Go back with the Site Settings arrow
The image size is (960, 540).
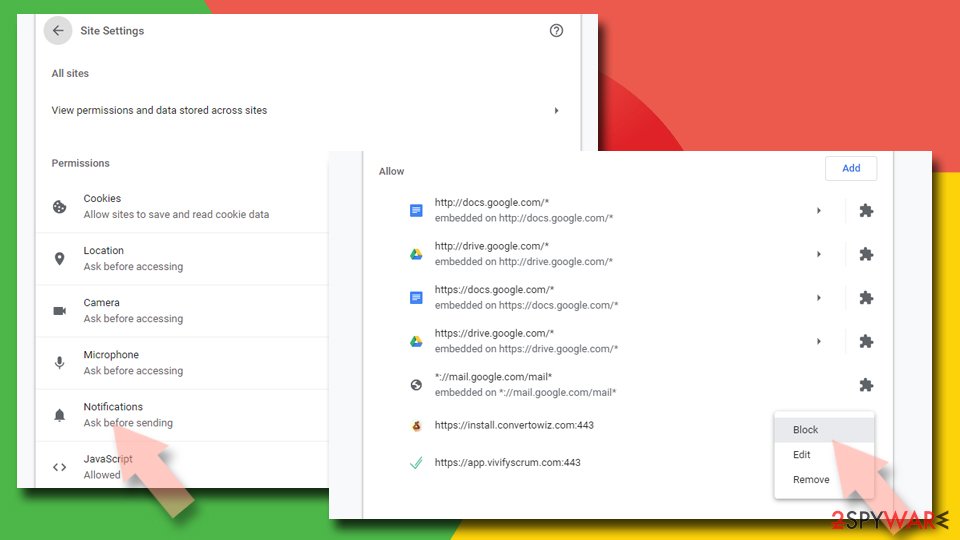58,31
